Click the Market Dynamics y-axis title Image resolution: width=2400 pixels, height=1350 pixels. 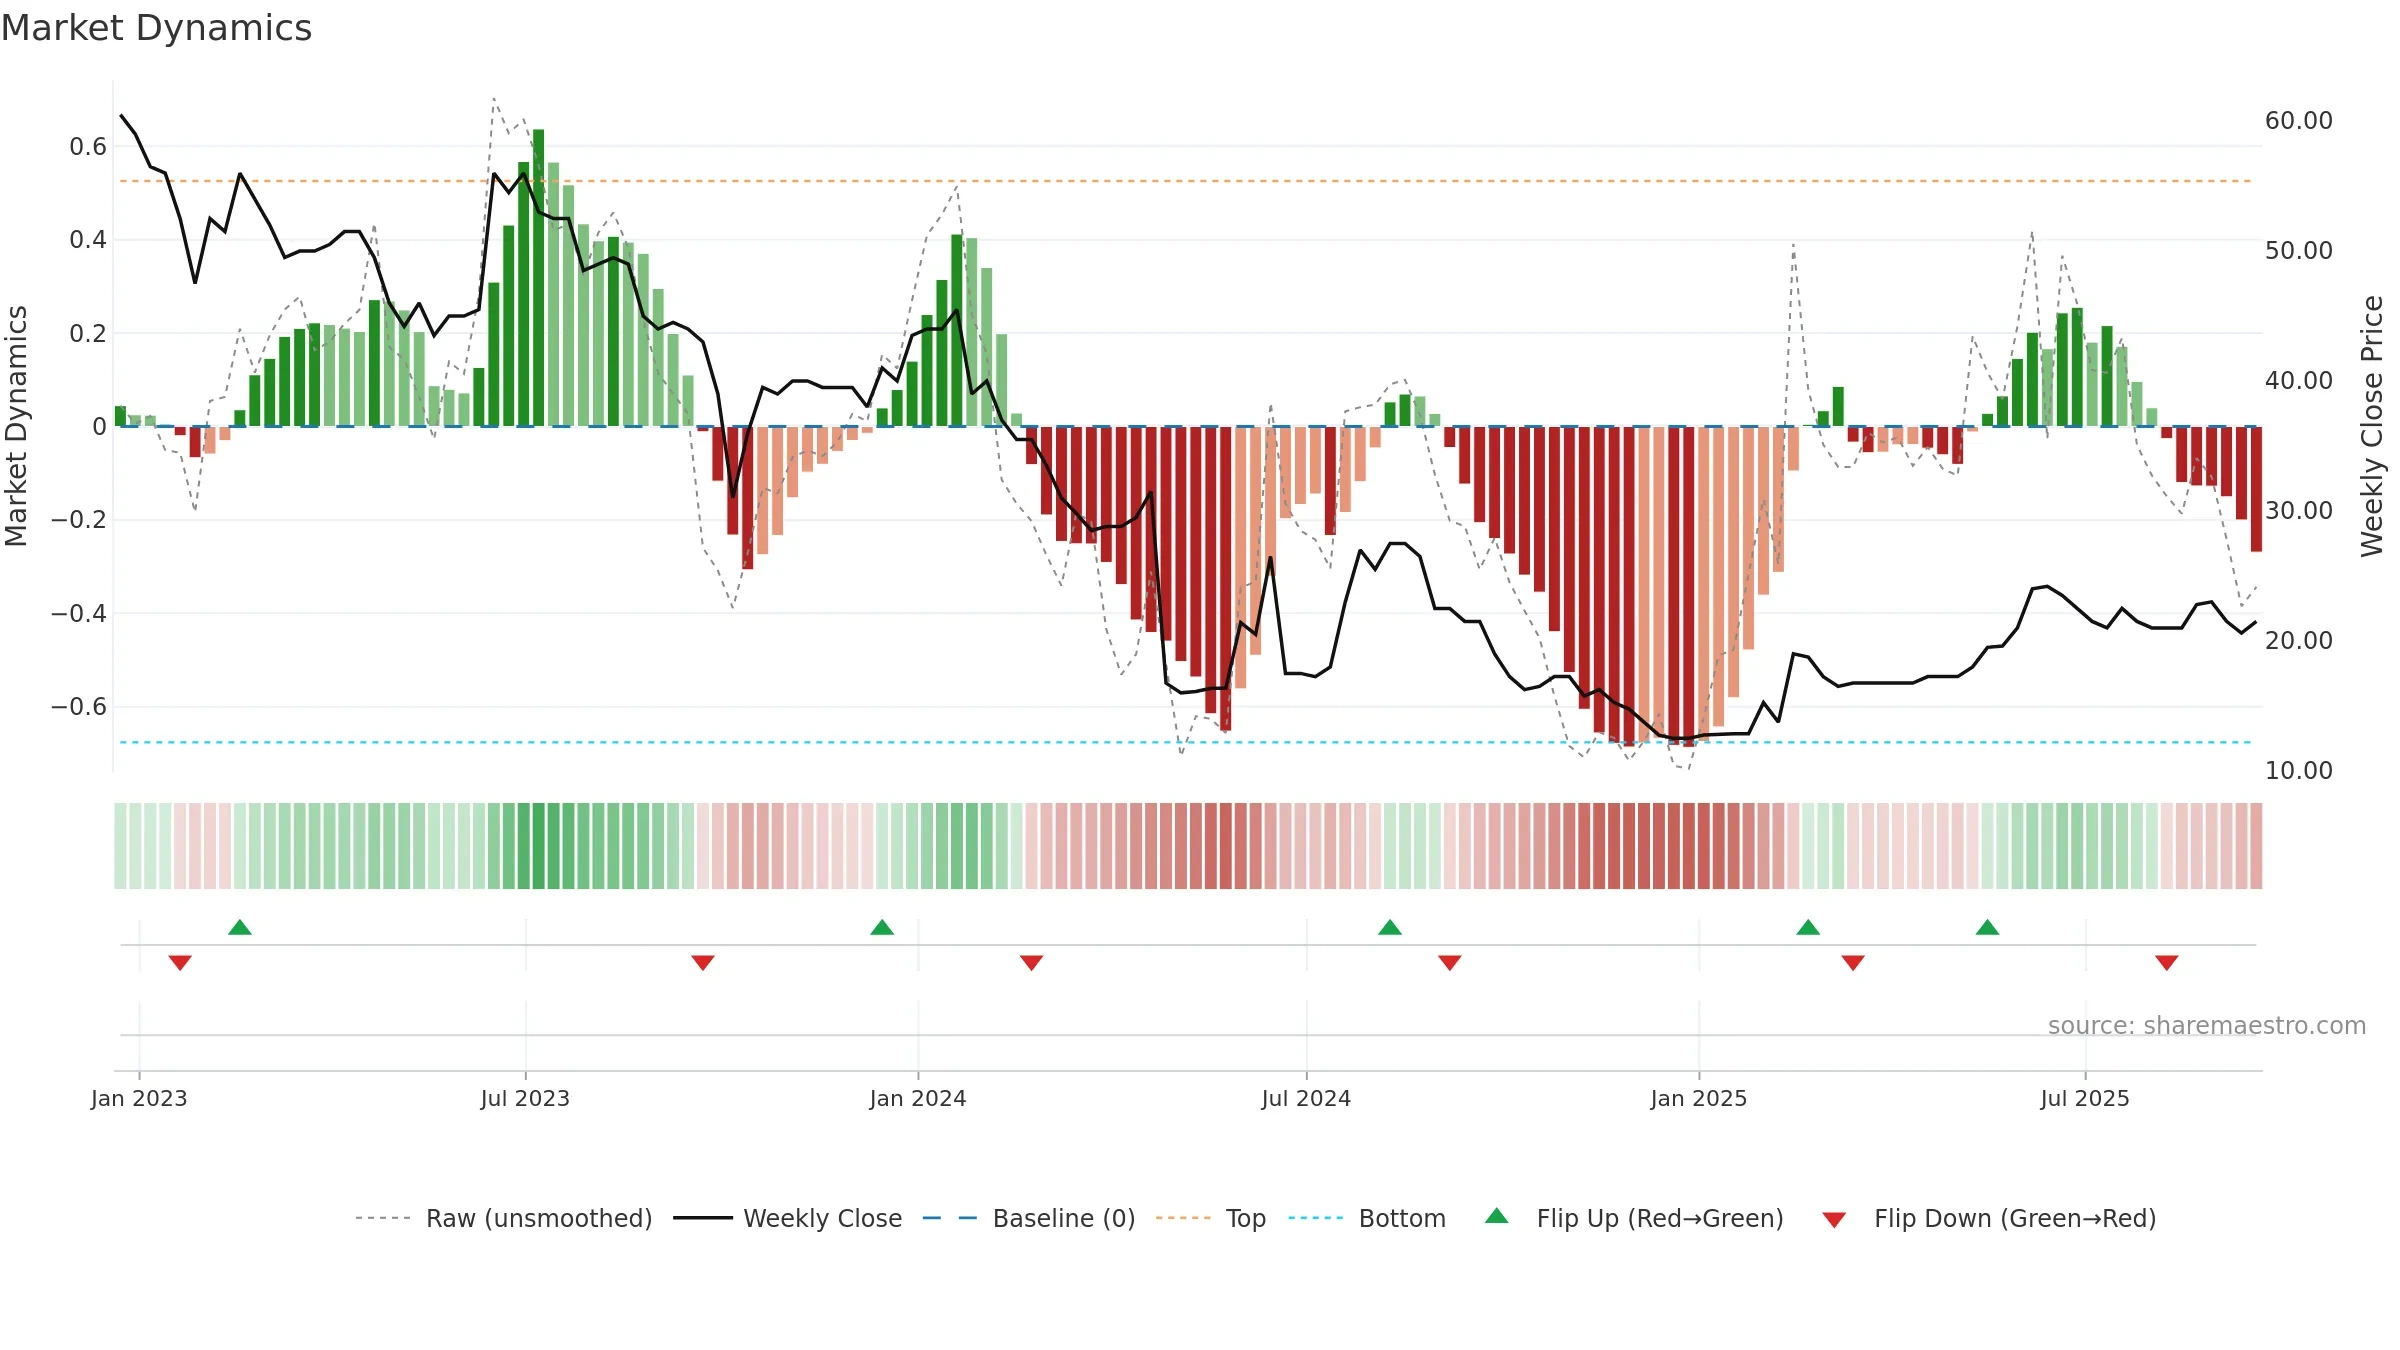pos(16,426)
